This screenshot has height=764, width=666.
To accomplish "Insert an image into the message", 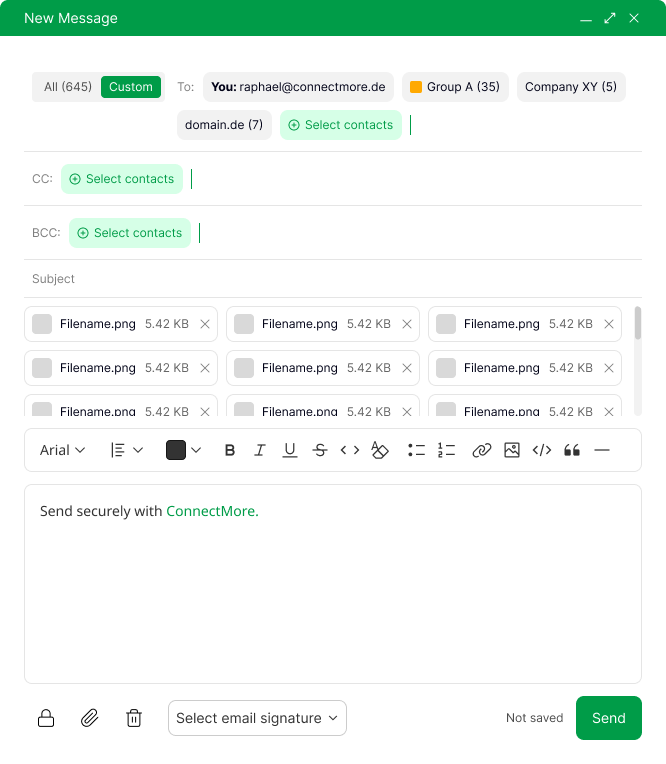I will tap(512, 450).
